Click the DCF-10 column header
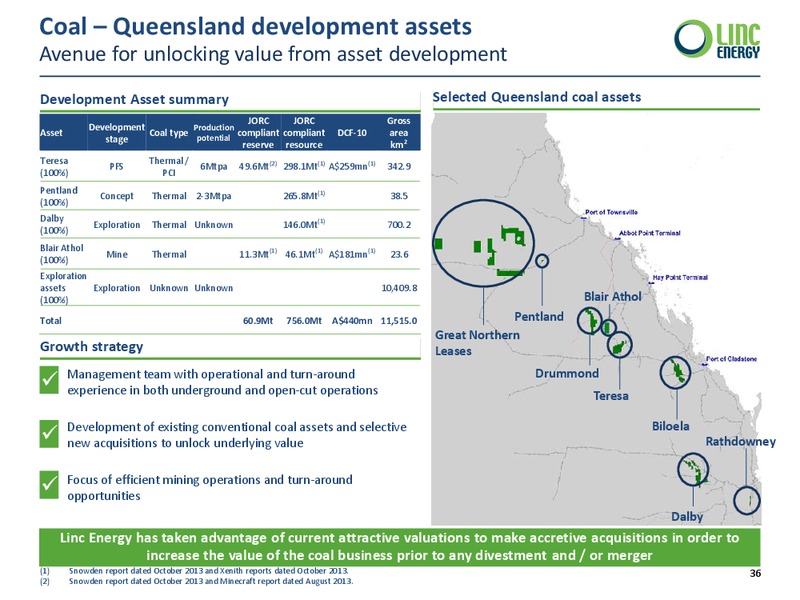The image size is (800, 600). (352, 133)
